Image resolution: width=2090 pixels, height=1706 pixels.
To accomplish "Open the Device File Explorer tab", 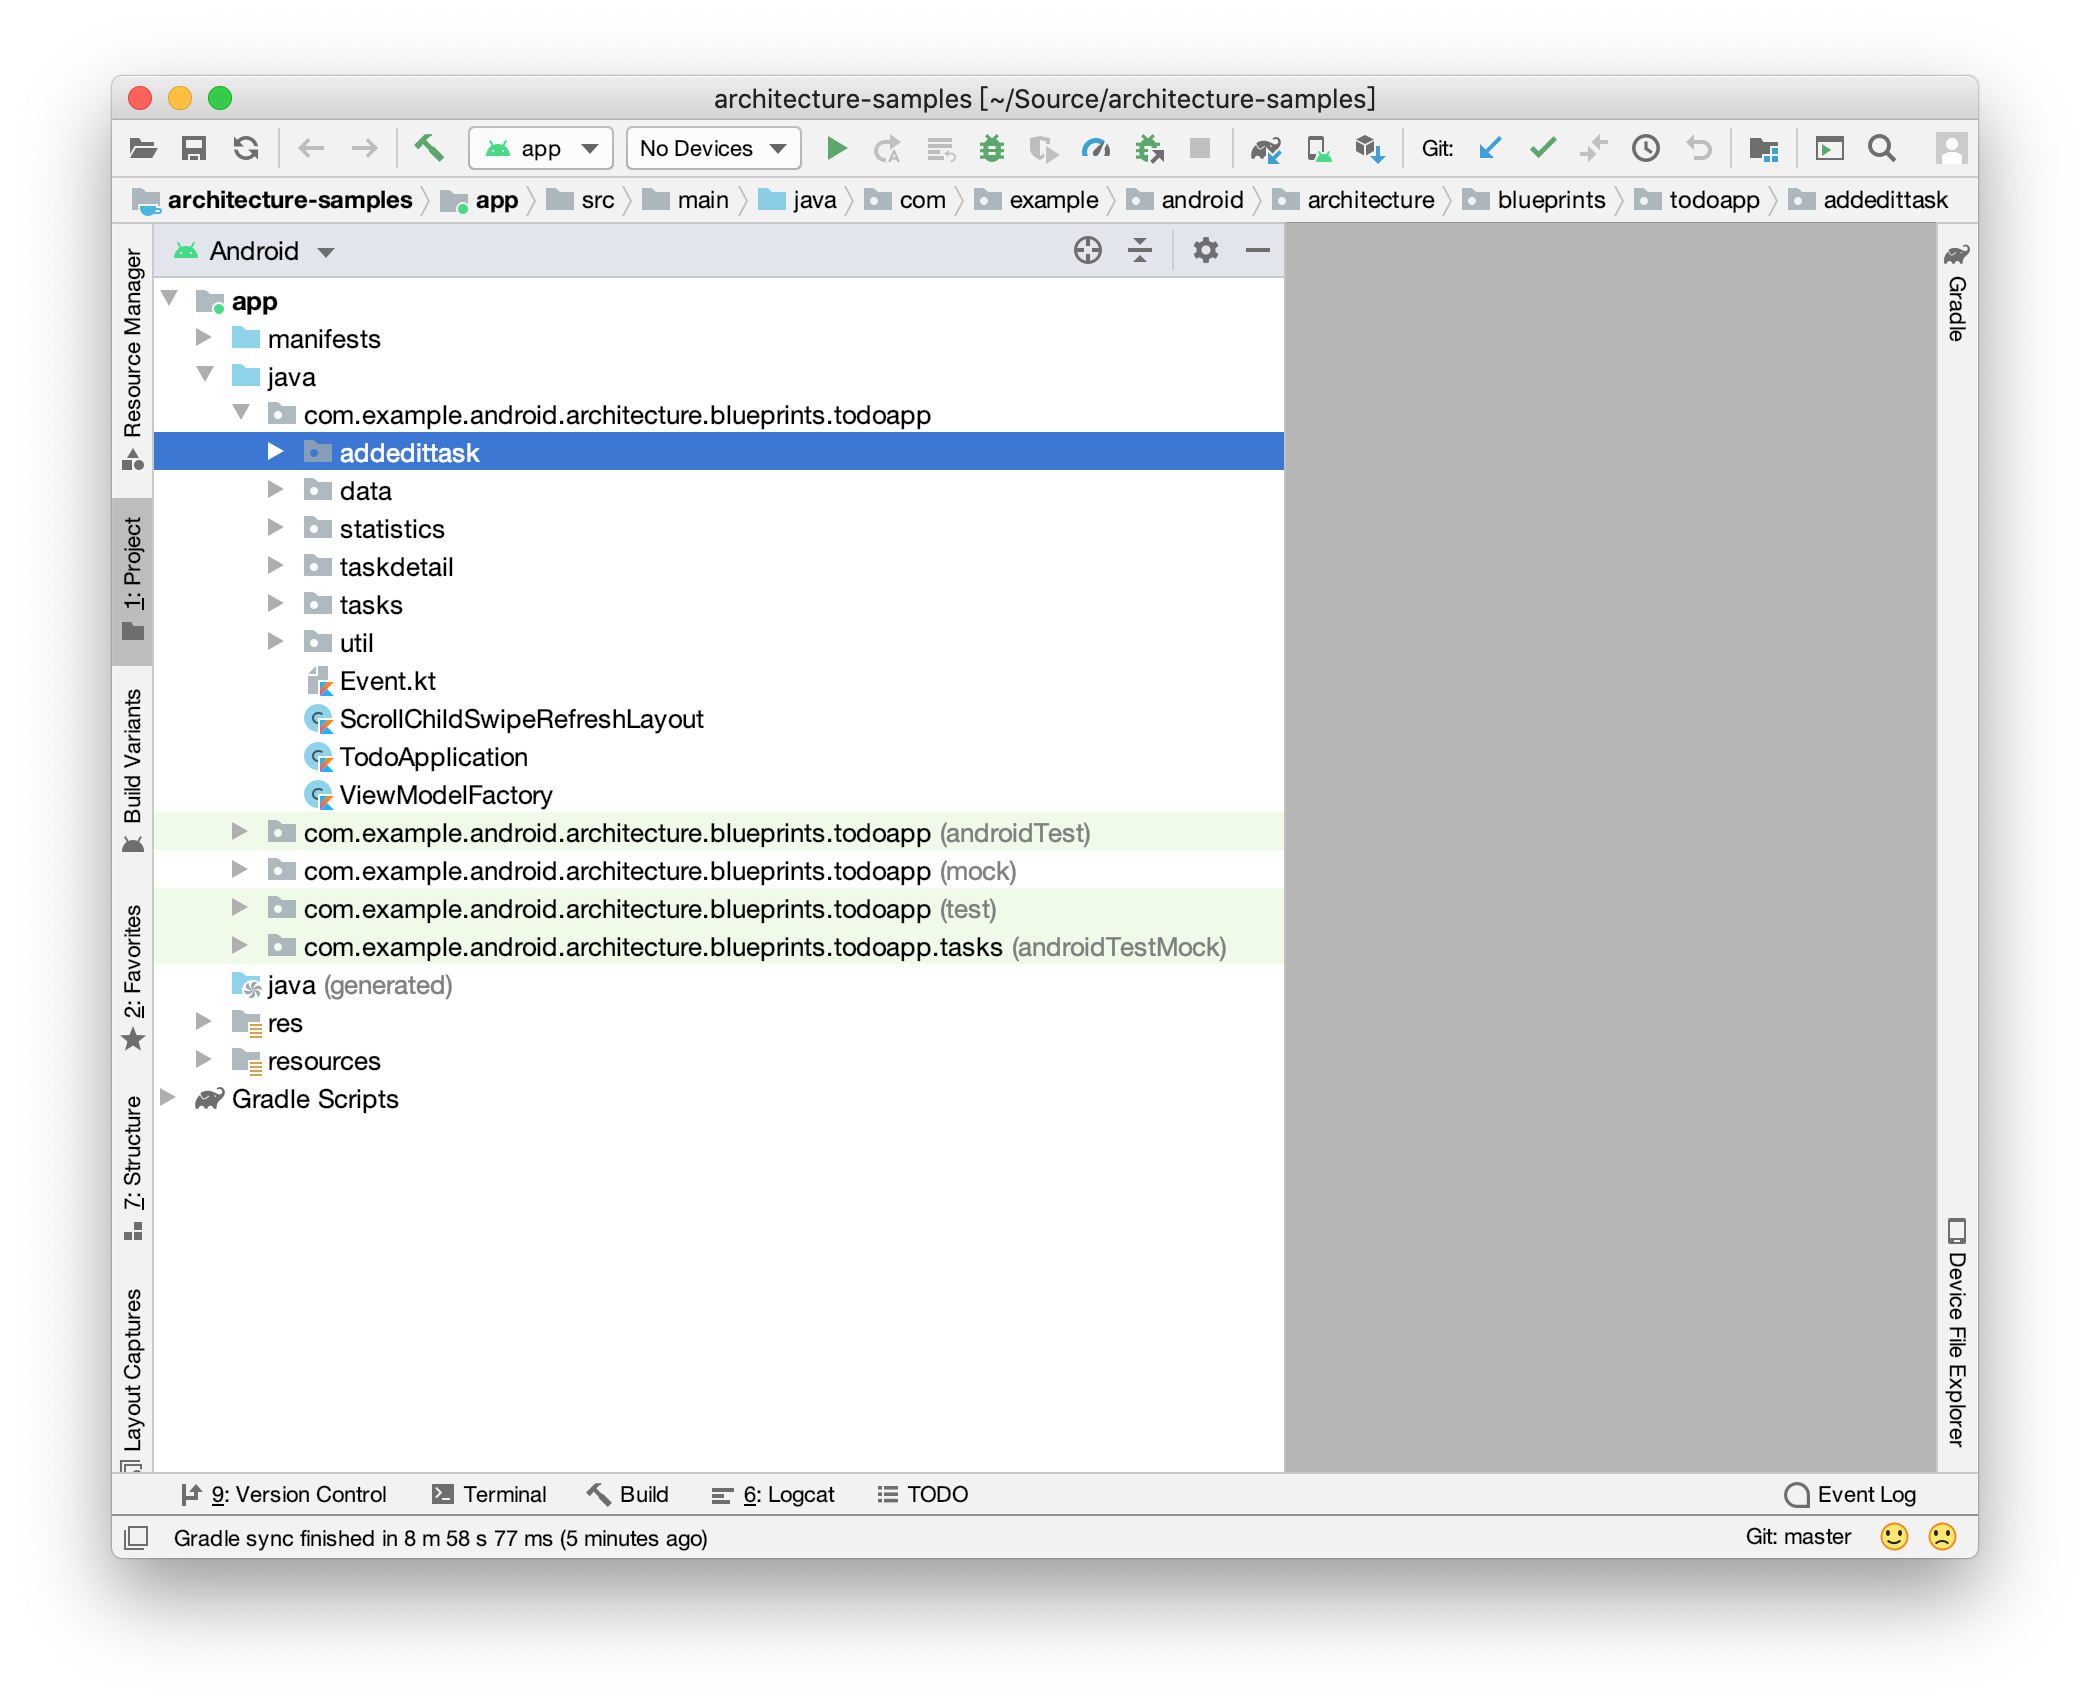I will [1957, 1333].
